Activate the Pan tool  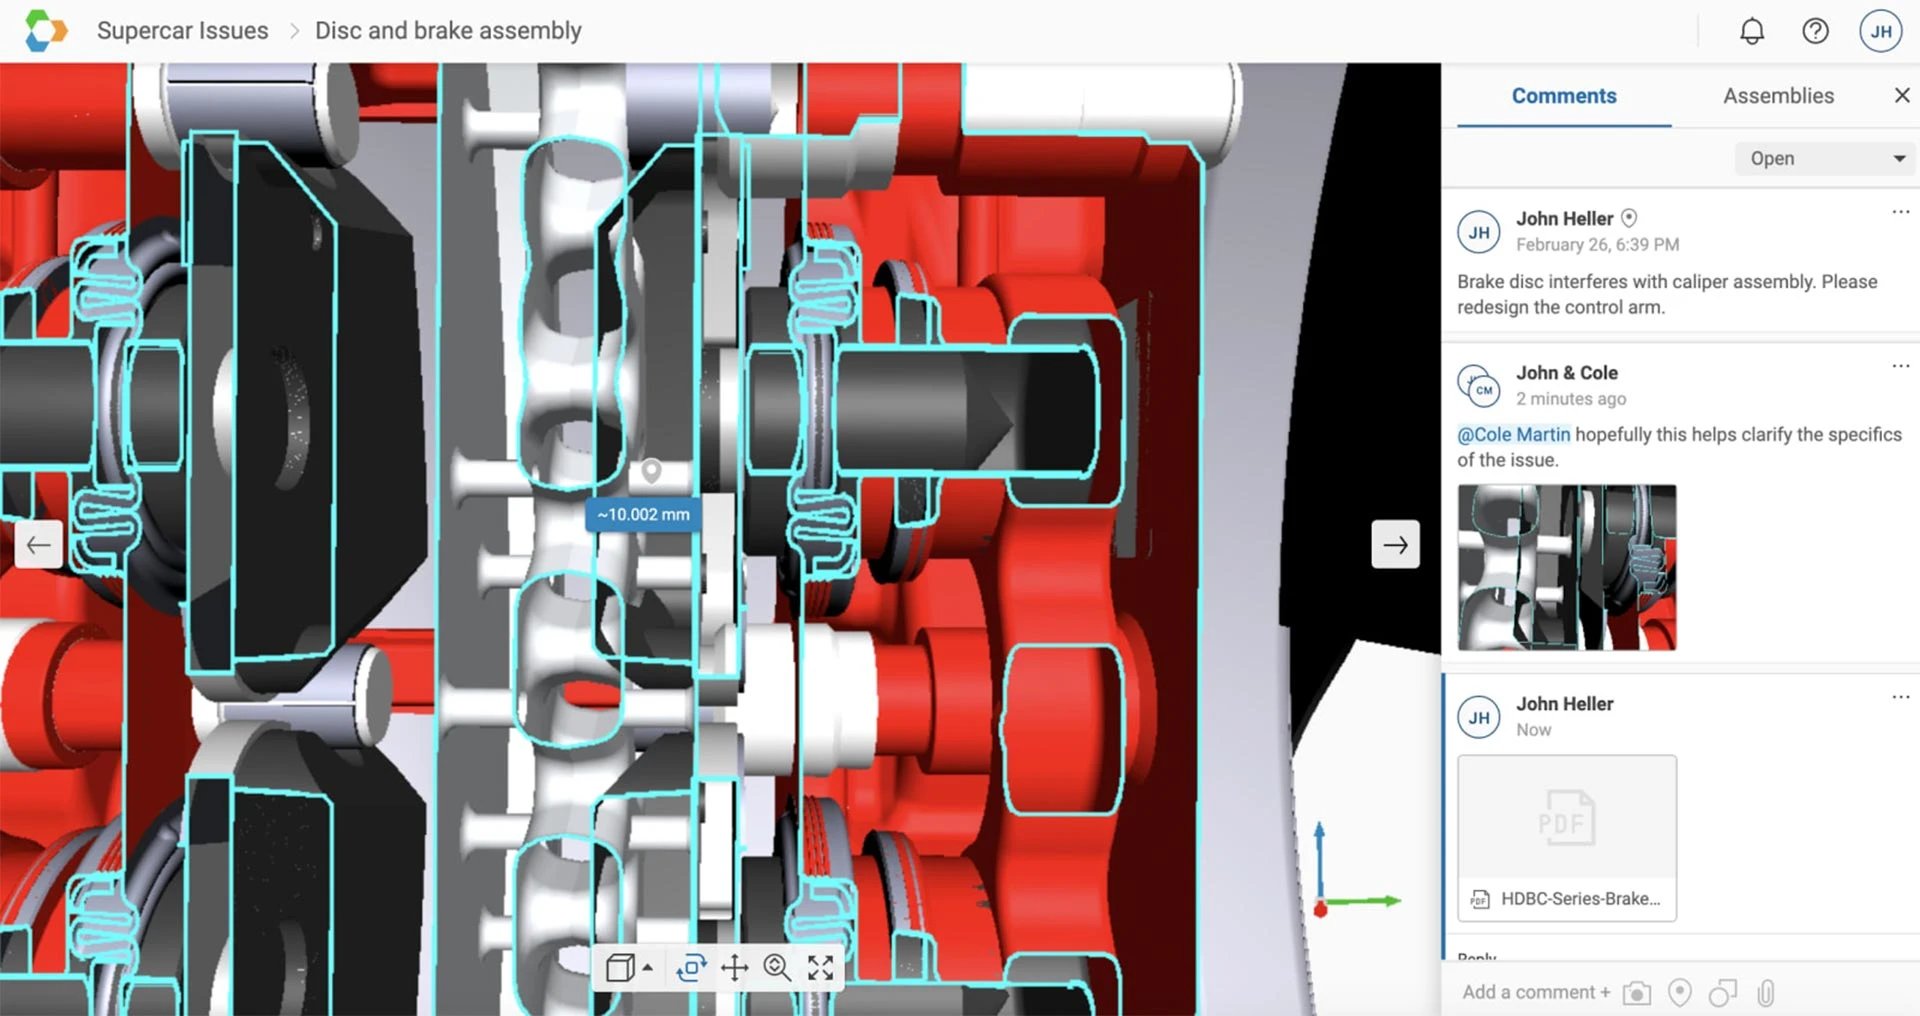[x=736, y=968]
